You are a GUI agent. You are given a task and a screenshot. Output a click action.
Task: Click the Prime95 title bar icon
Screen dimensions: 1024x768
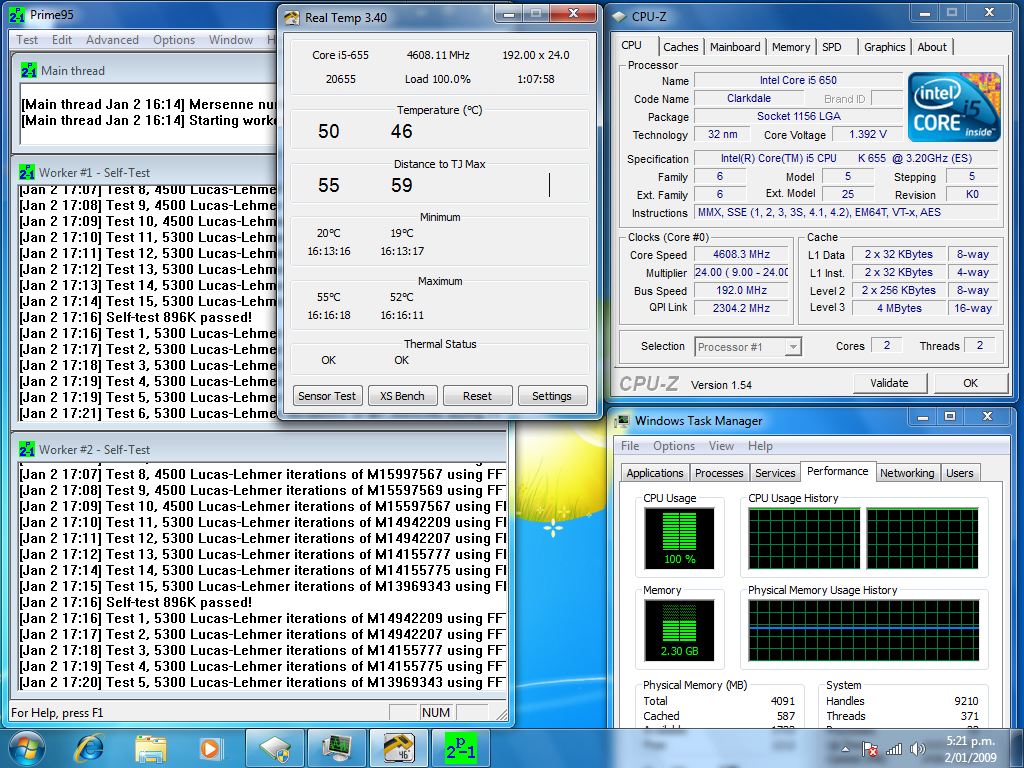click(17, 14)
